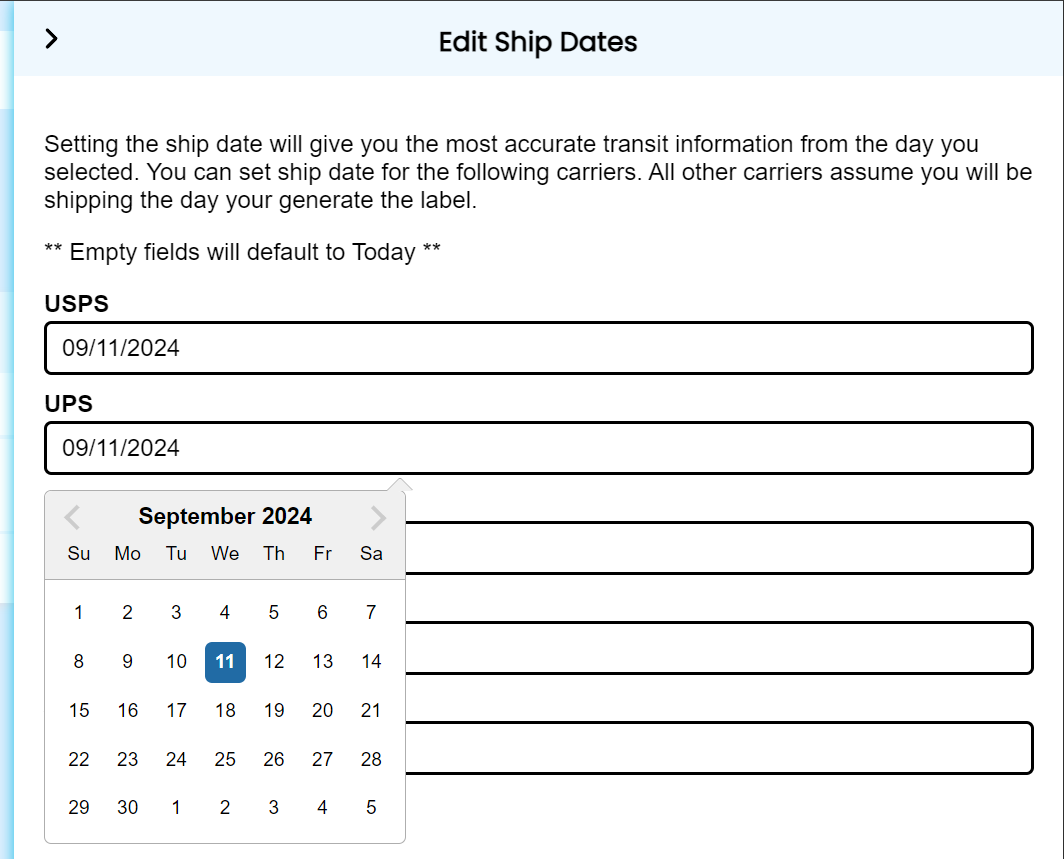Image resolution: width=1064 pixels, height=859 pixels.
Task: Click third carrier date field below UPS
Action: (718, 548)
